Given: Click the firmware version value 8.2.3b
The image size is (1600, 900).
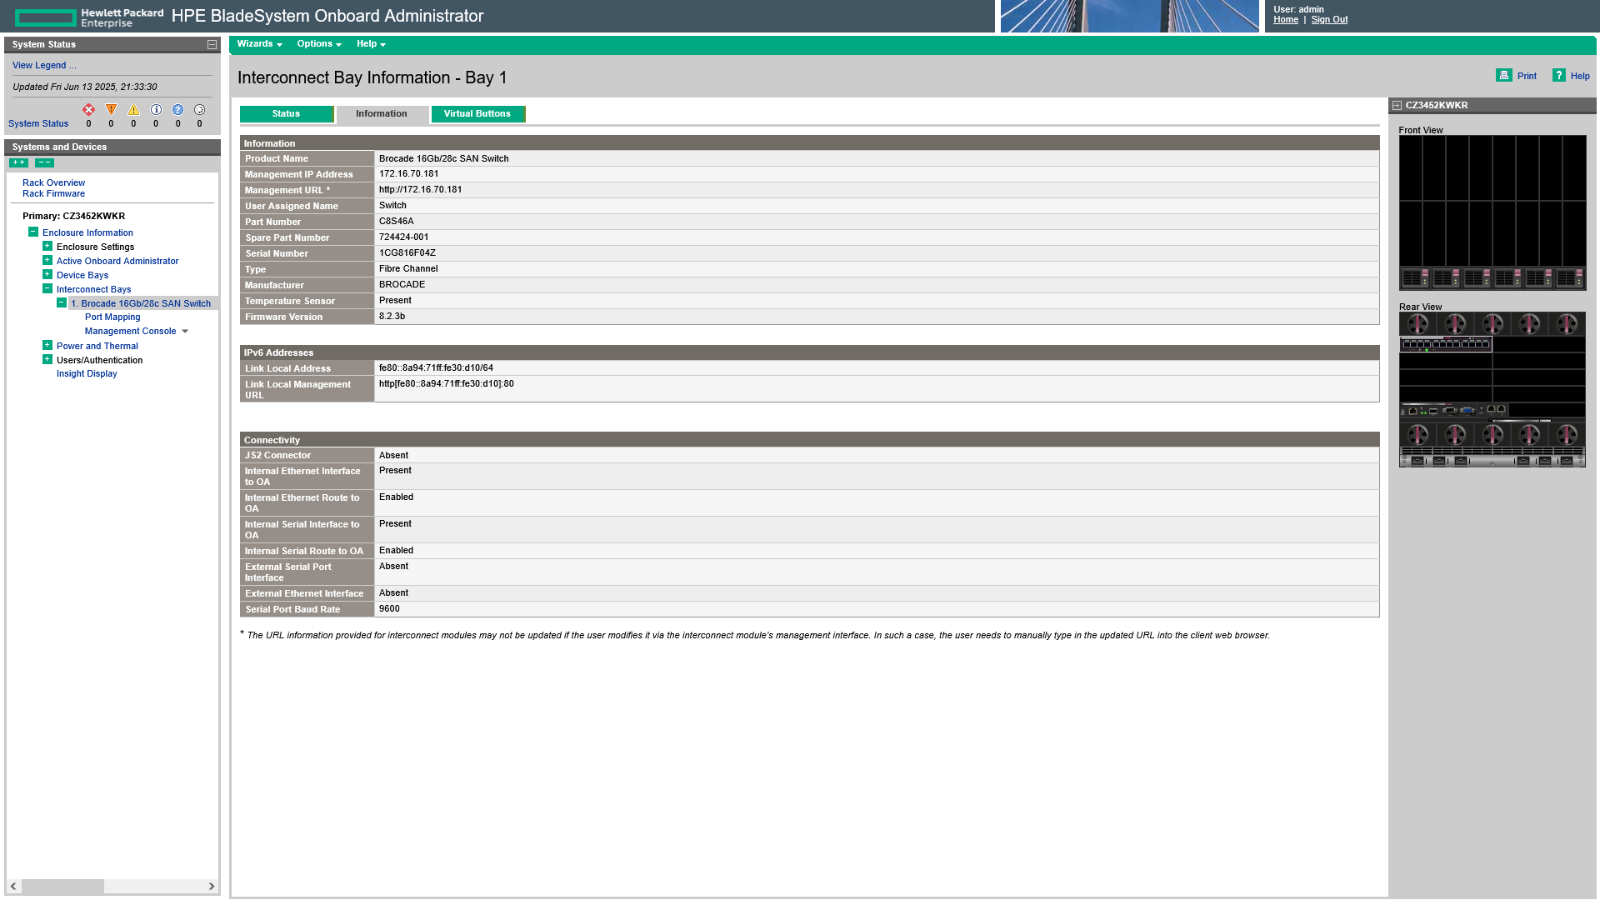Looking at the screenshot, I should [392, 316].
